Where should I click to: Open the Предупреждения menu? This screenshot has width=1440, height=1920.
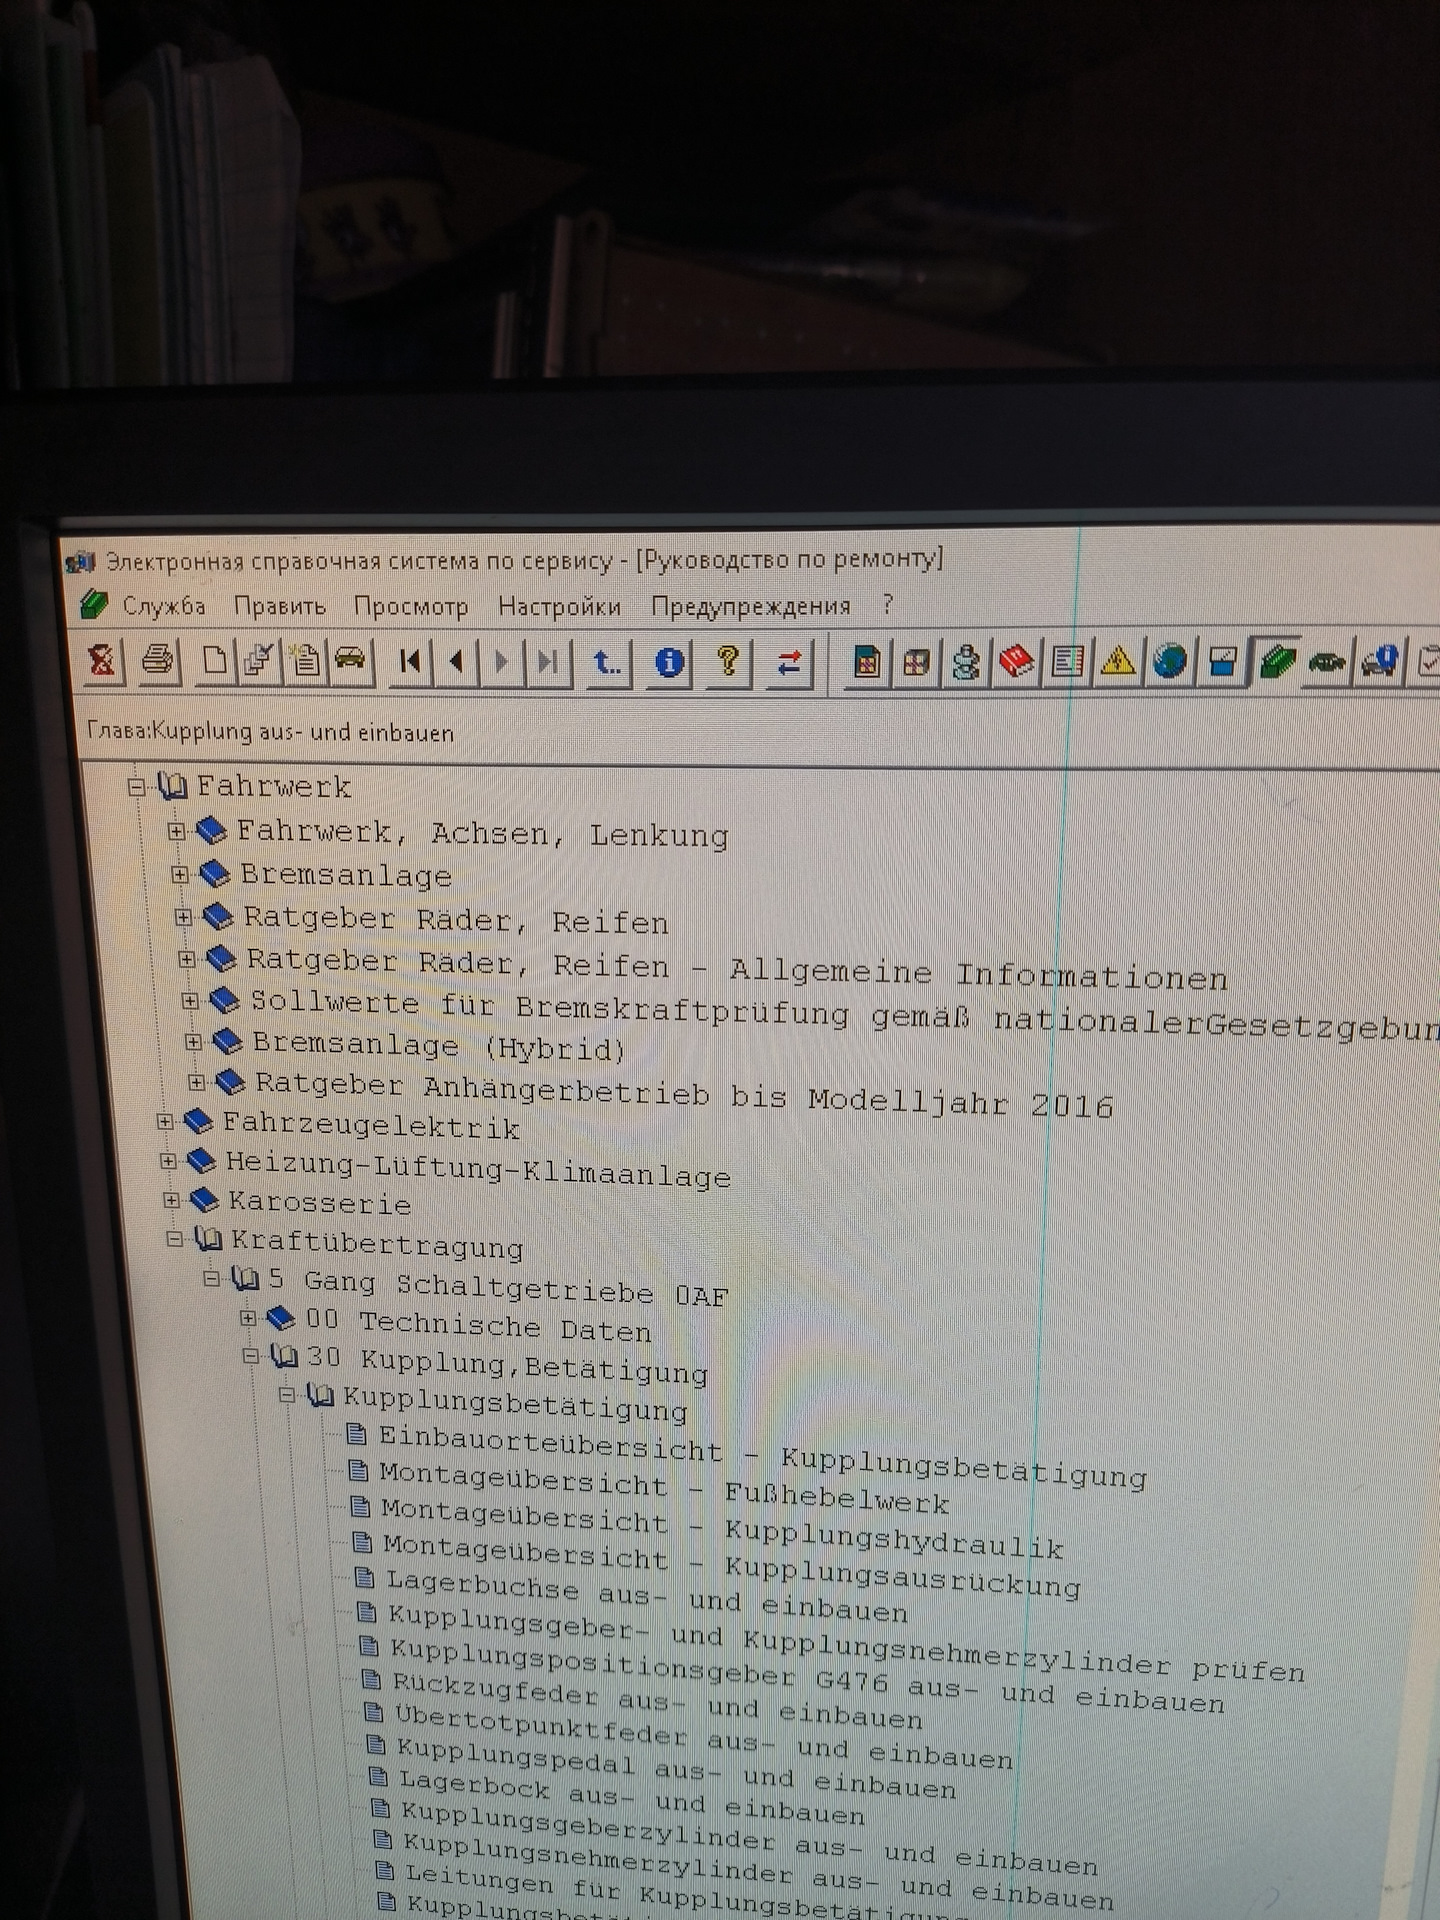pyautogui.click(x=750, y=607)
